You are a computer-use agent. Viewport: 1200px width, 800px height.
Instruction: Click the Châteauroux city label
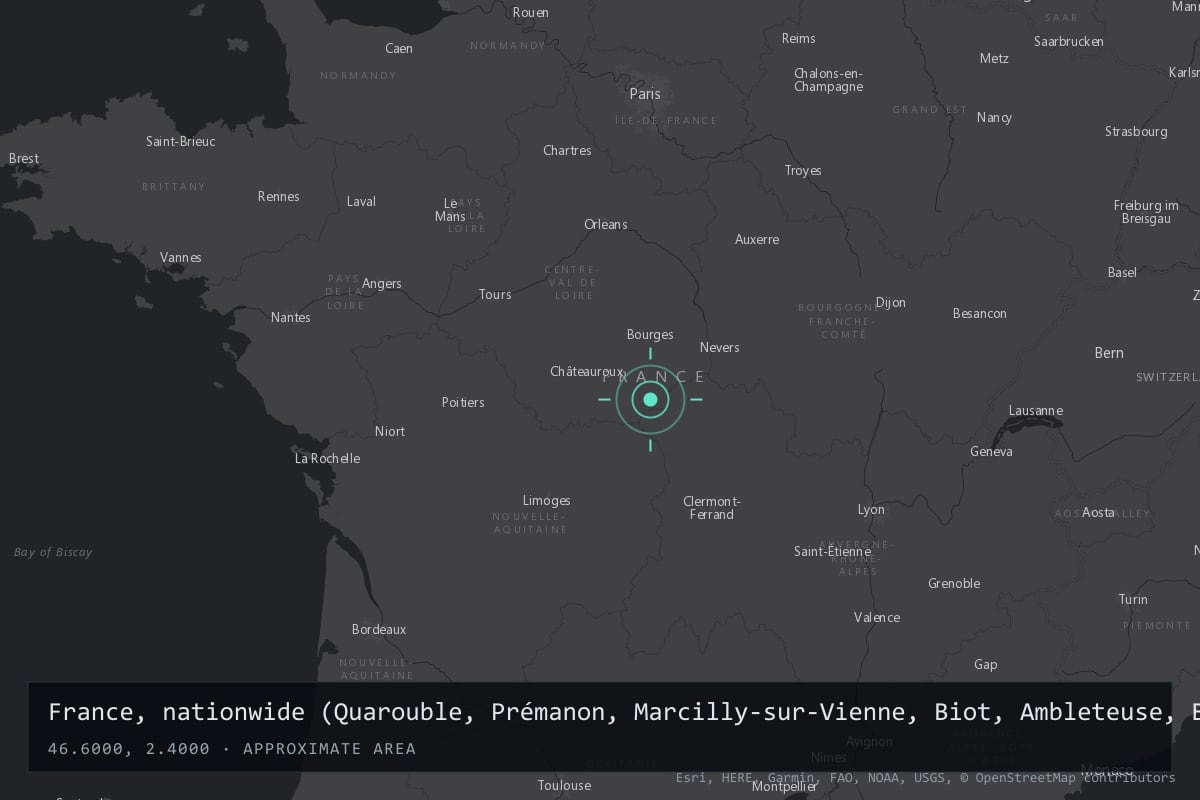coord(587,371)
